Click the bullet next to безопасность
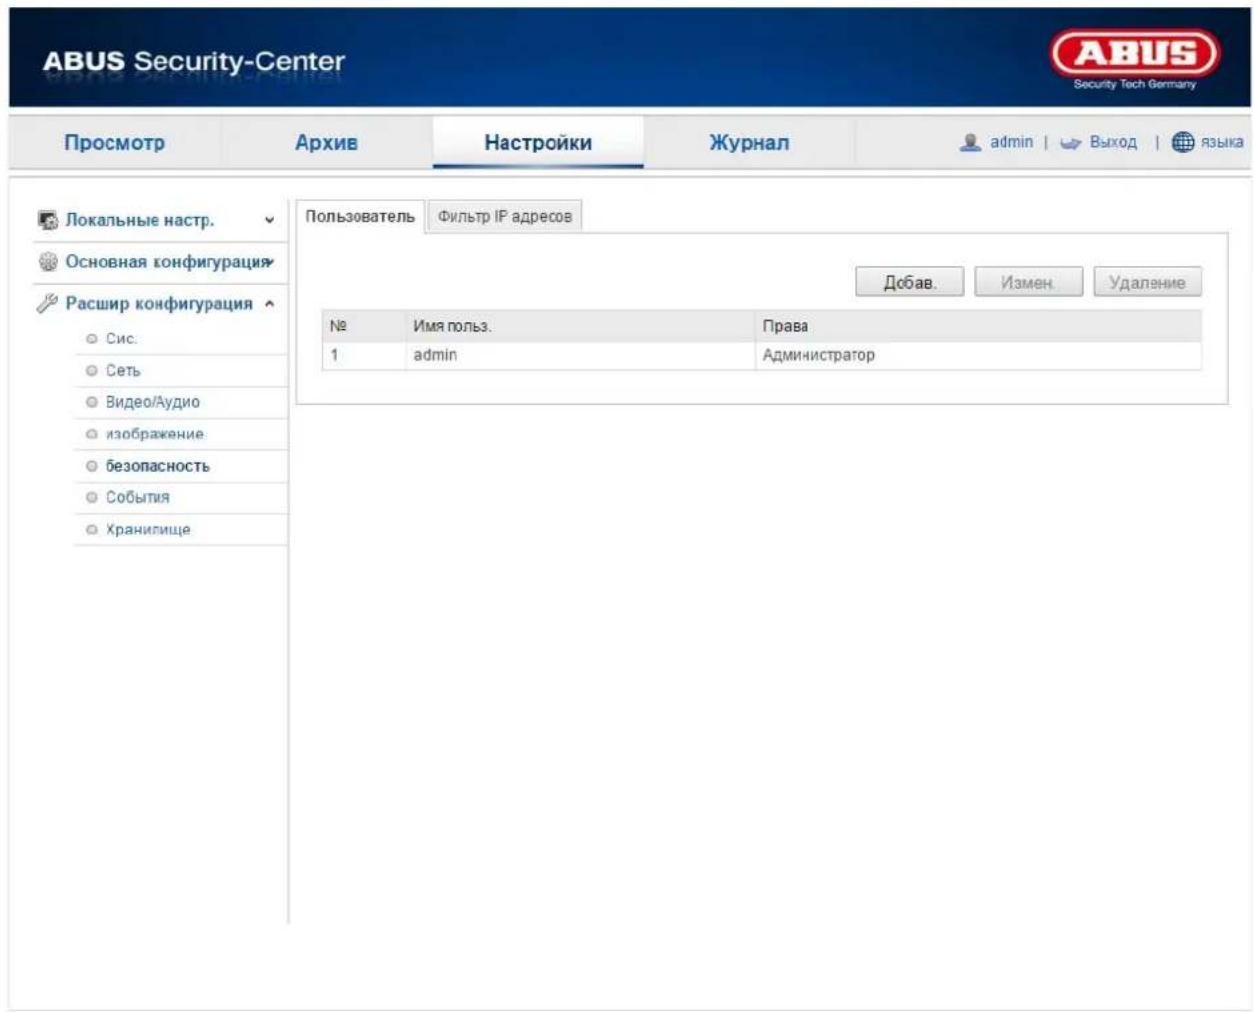Viewport: 1254px width, 1012px height. (x=92, y=466)
